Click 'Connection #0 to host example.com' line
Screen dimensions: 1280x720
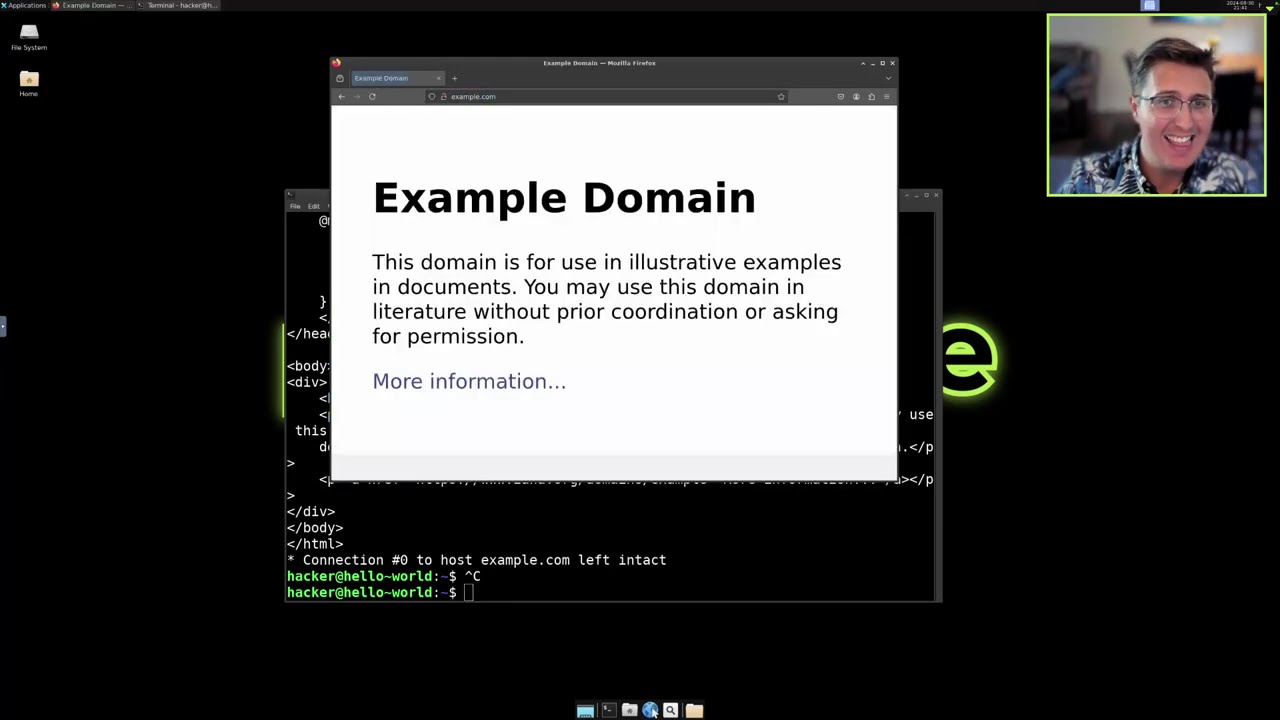pyautogui.click(x=476, y=560)
